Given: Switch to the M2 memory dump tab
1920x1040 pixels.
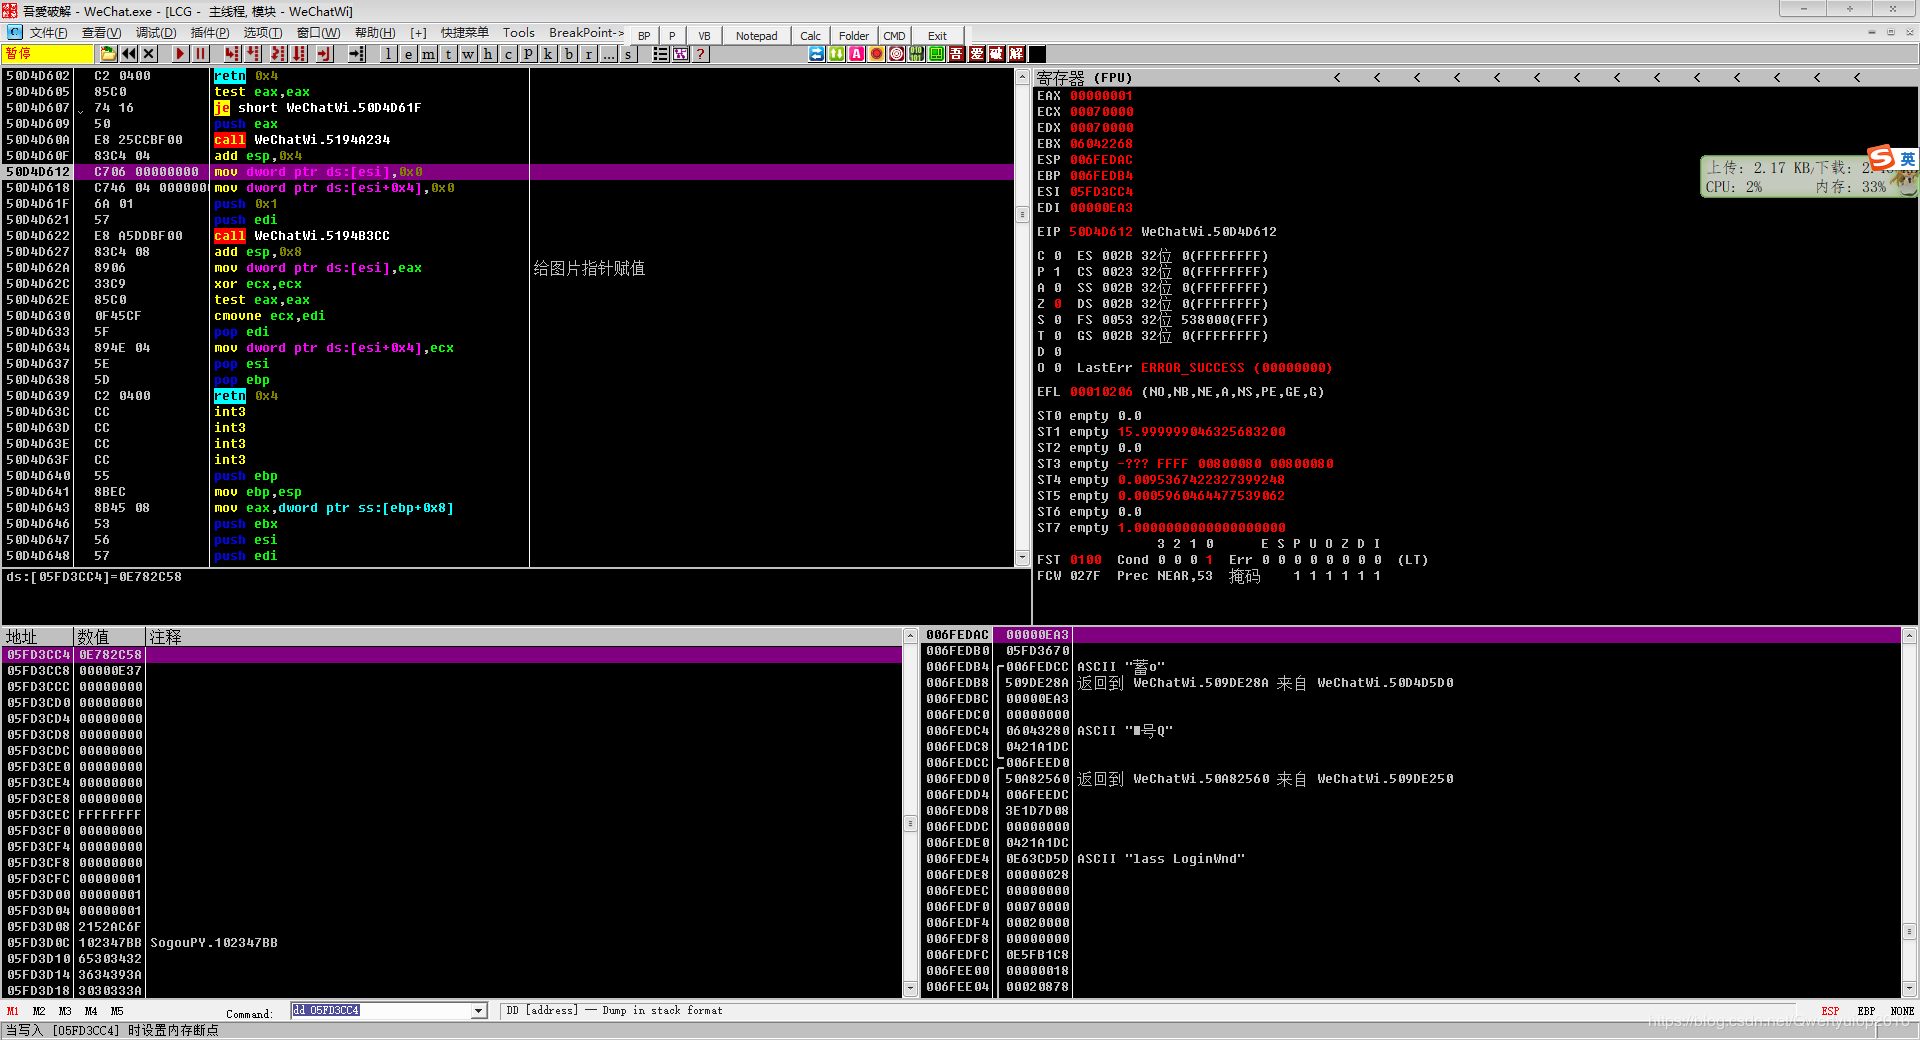Looking at the screenshot, I should (39, 1011).
